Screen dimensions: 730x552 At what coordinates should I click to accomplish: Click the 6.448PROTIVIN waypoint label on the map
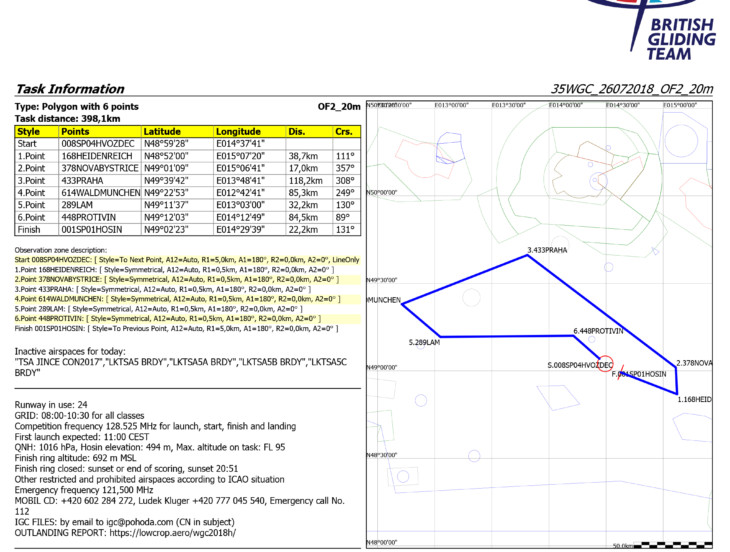point(598,330)
